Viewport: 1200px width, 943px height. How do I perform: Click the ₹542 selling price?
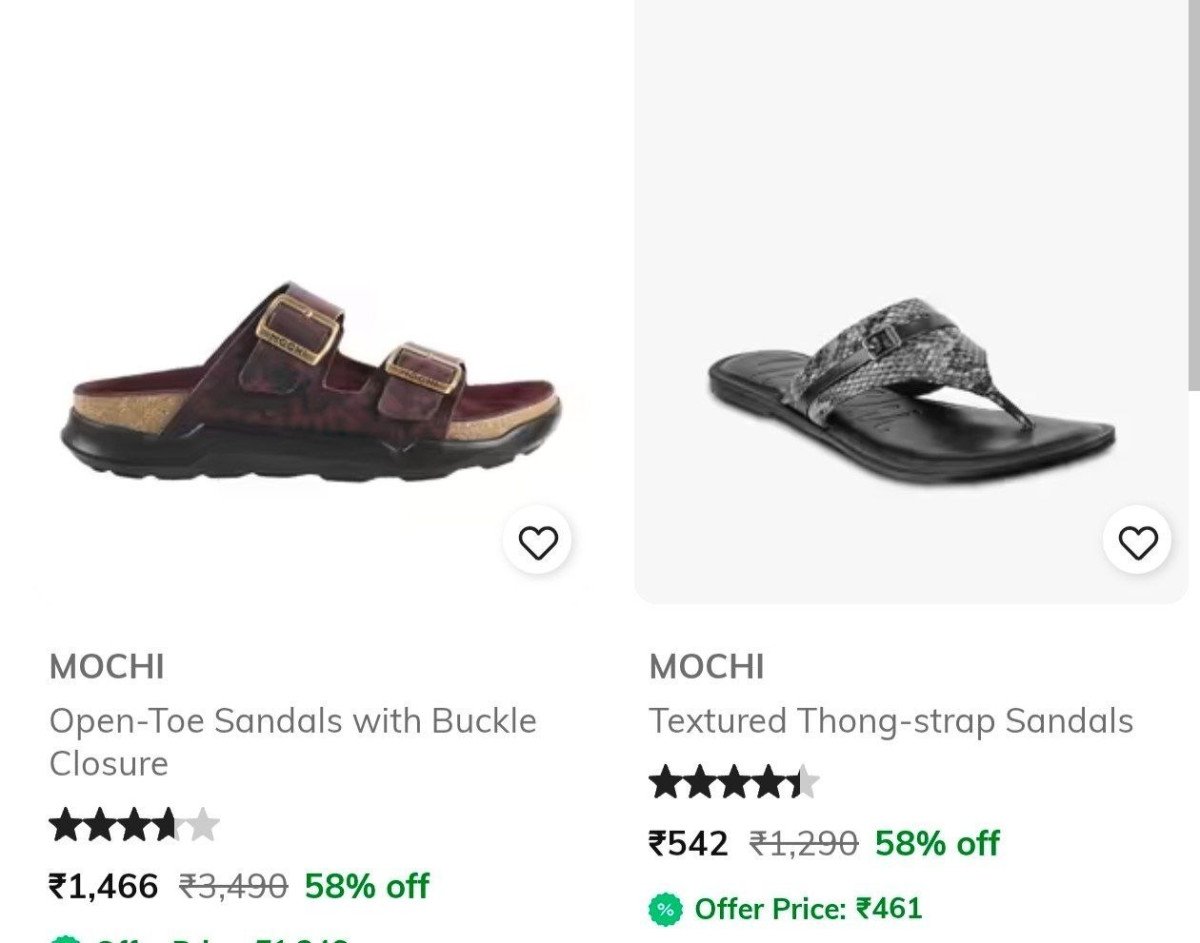pos(689,844)
